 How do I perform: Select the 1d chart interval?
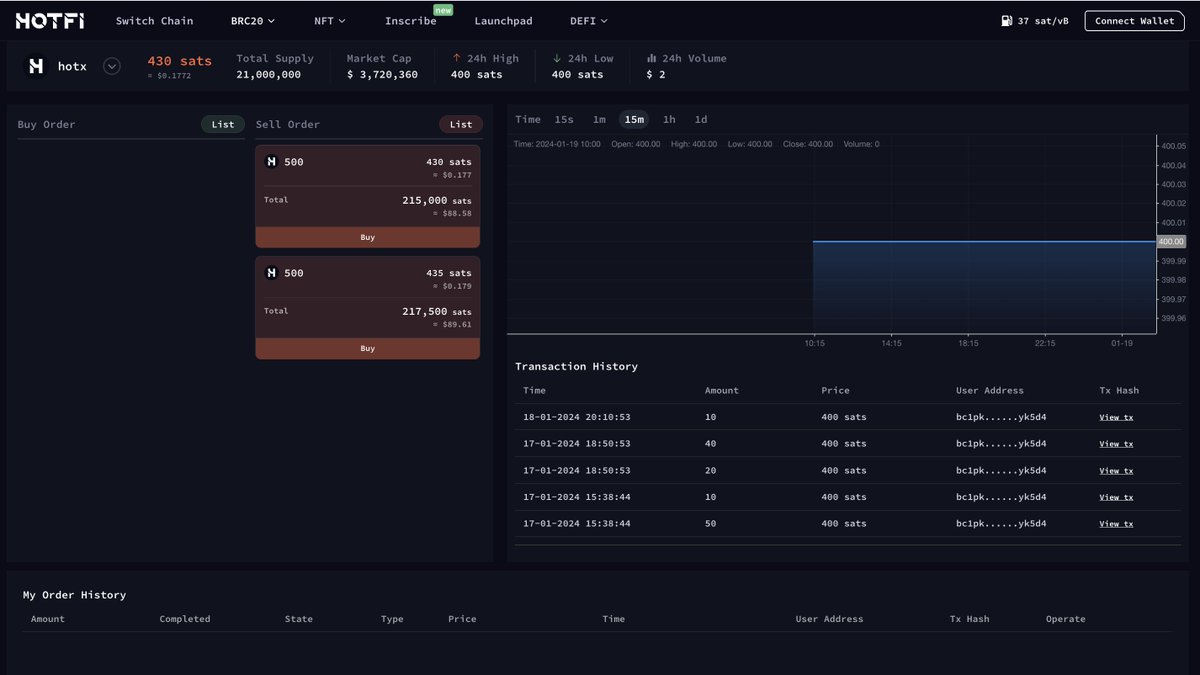click(x=701, y=119)
